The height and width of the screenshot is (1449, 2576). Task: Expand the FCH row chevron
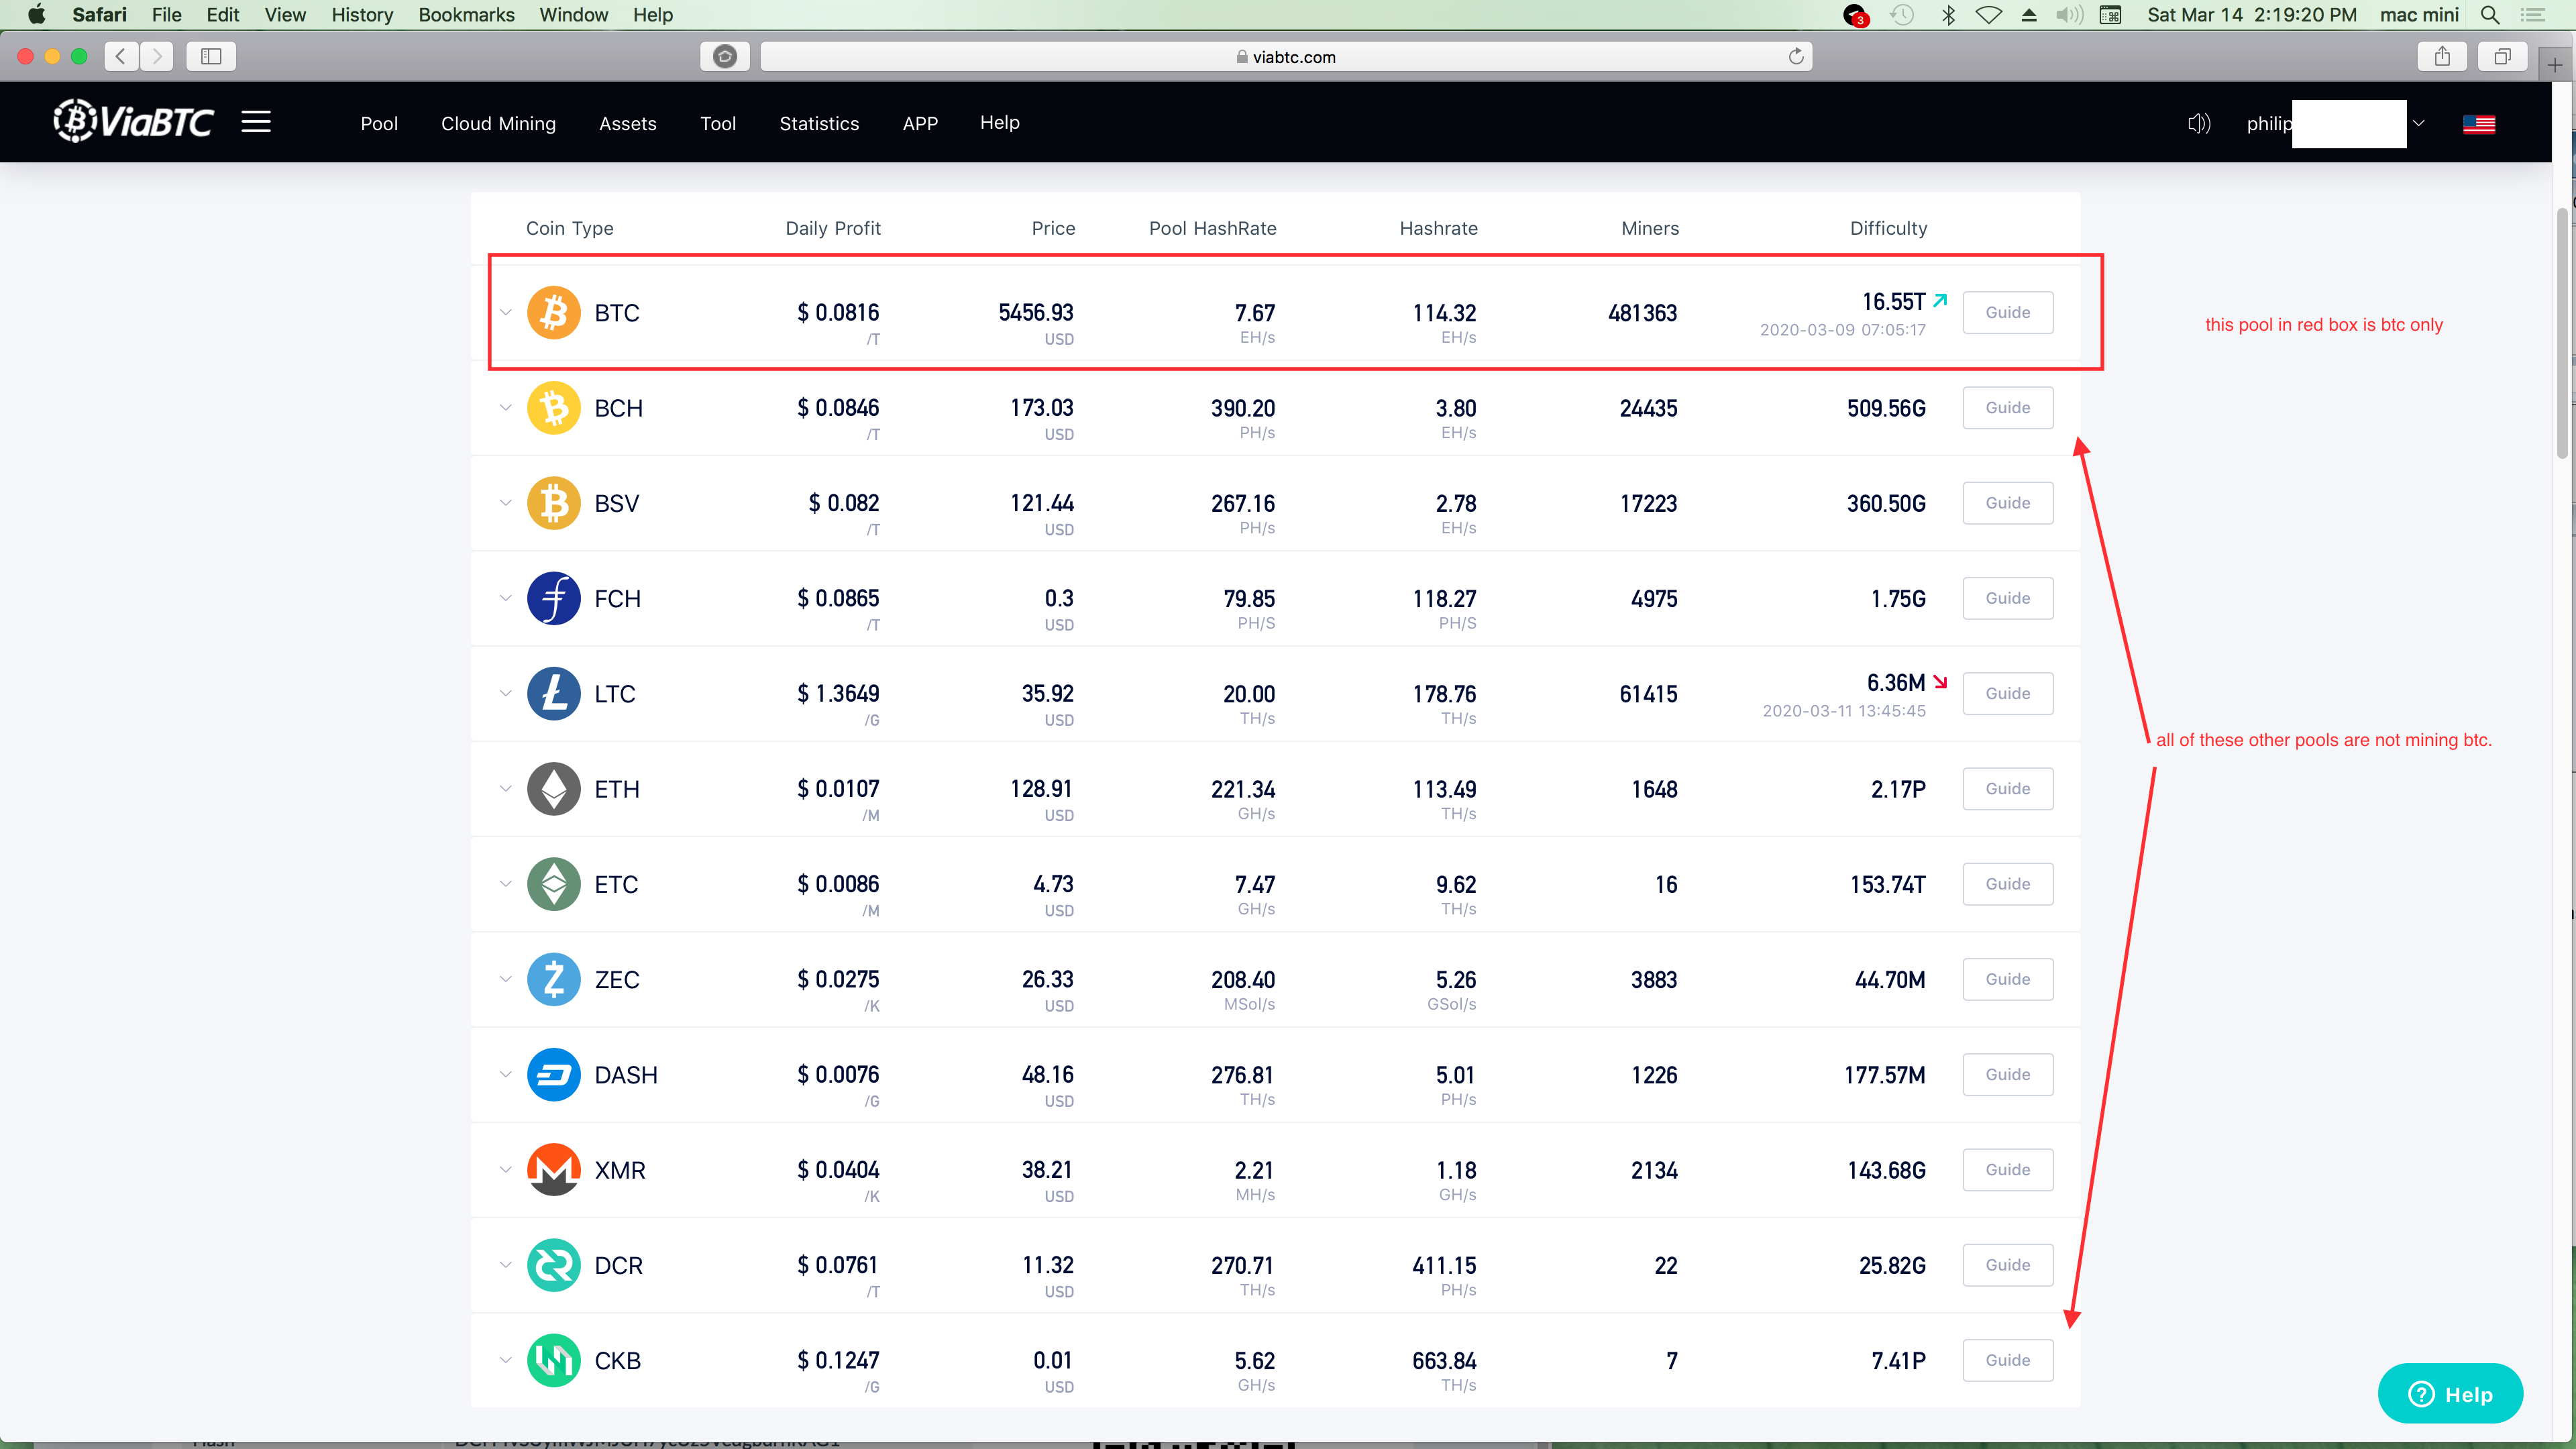(x=506, y=598)
